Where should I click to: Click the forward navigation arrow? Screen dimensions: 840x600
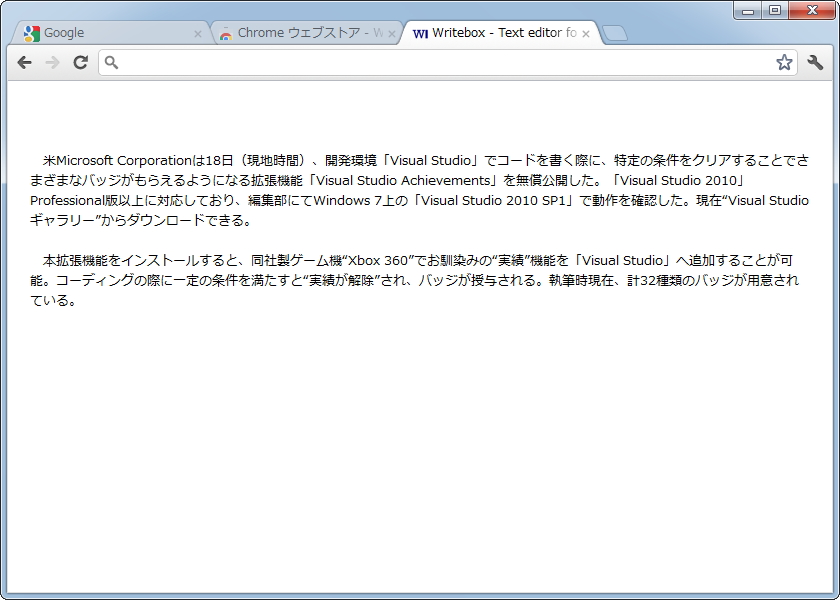[x=52, y=63]
